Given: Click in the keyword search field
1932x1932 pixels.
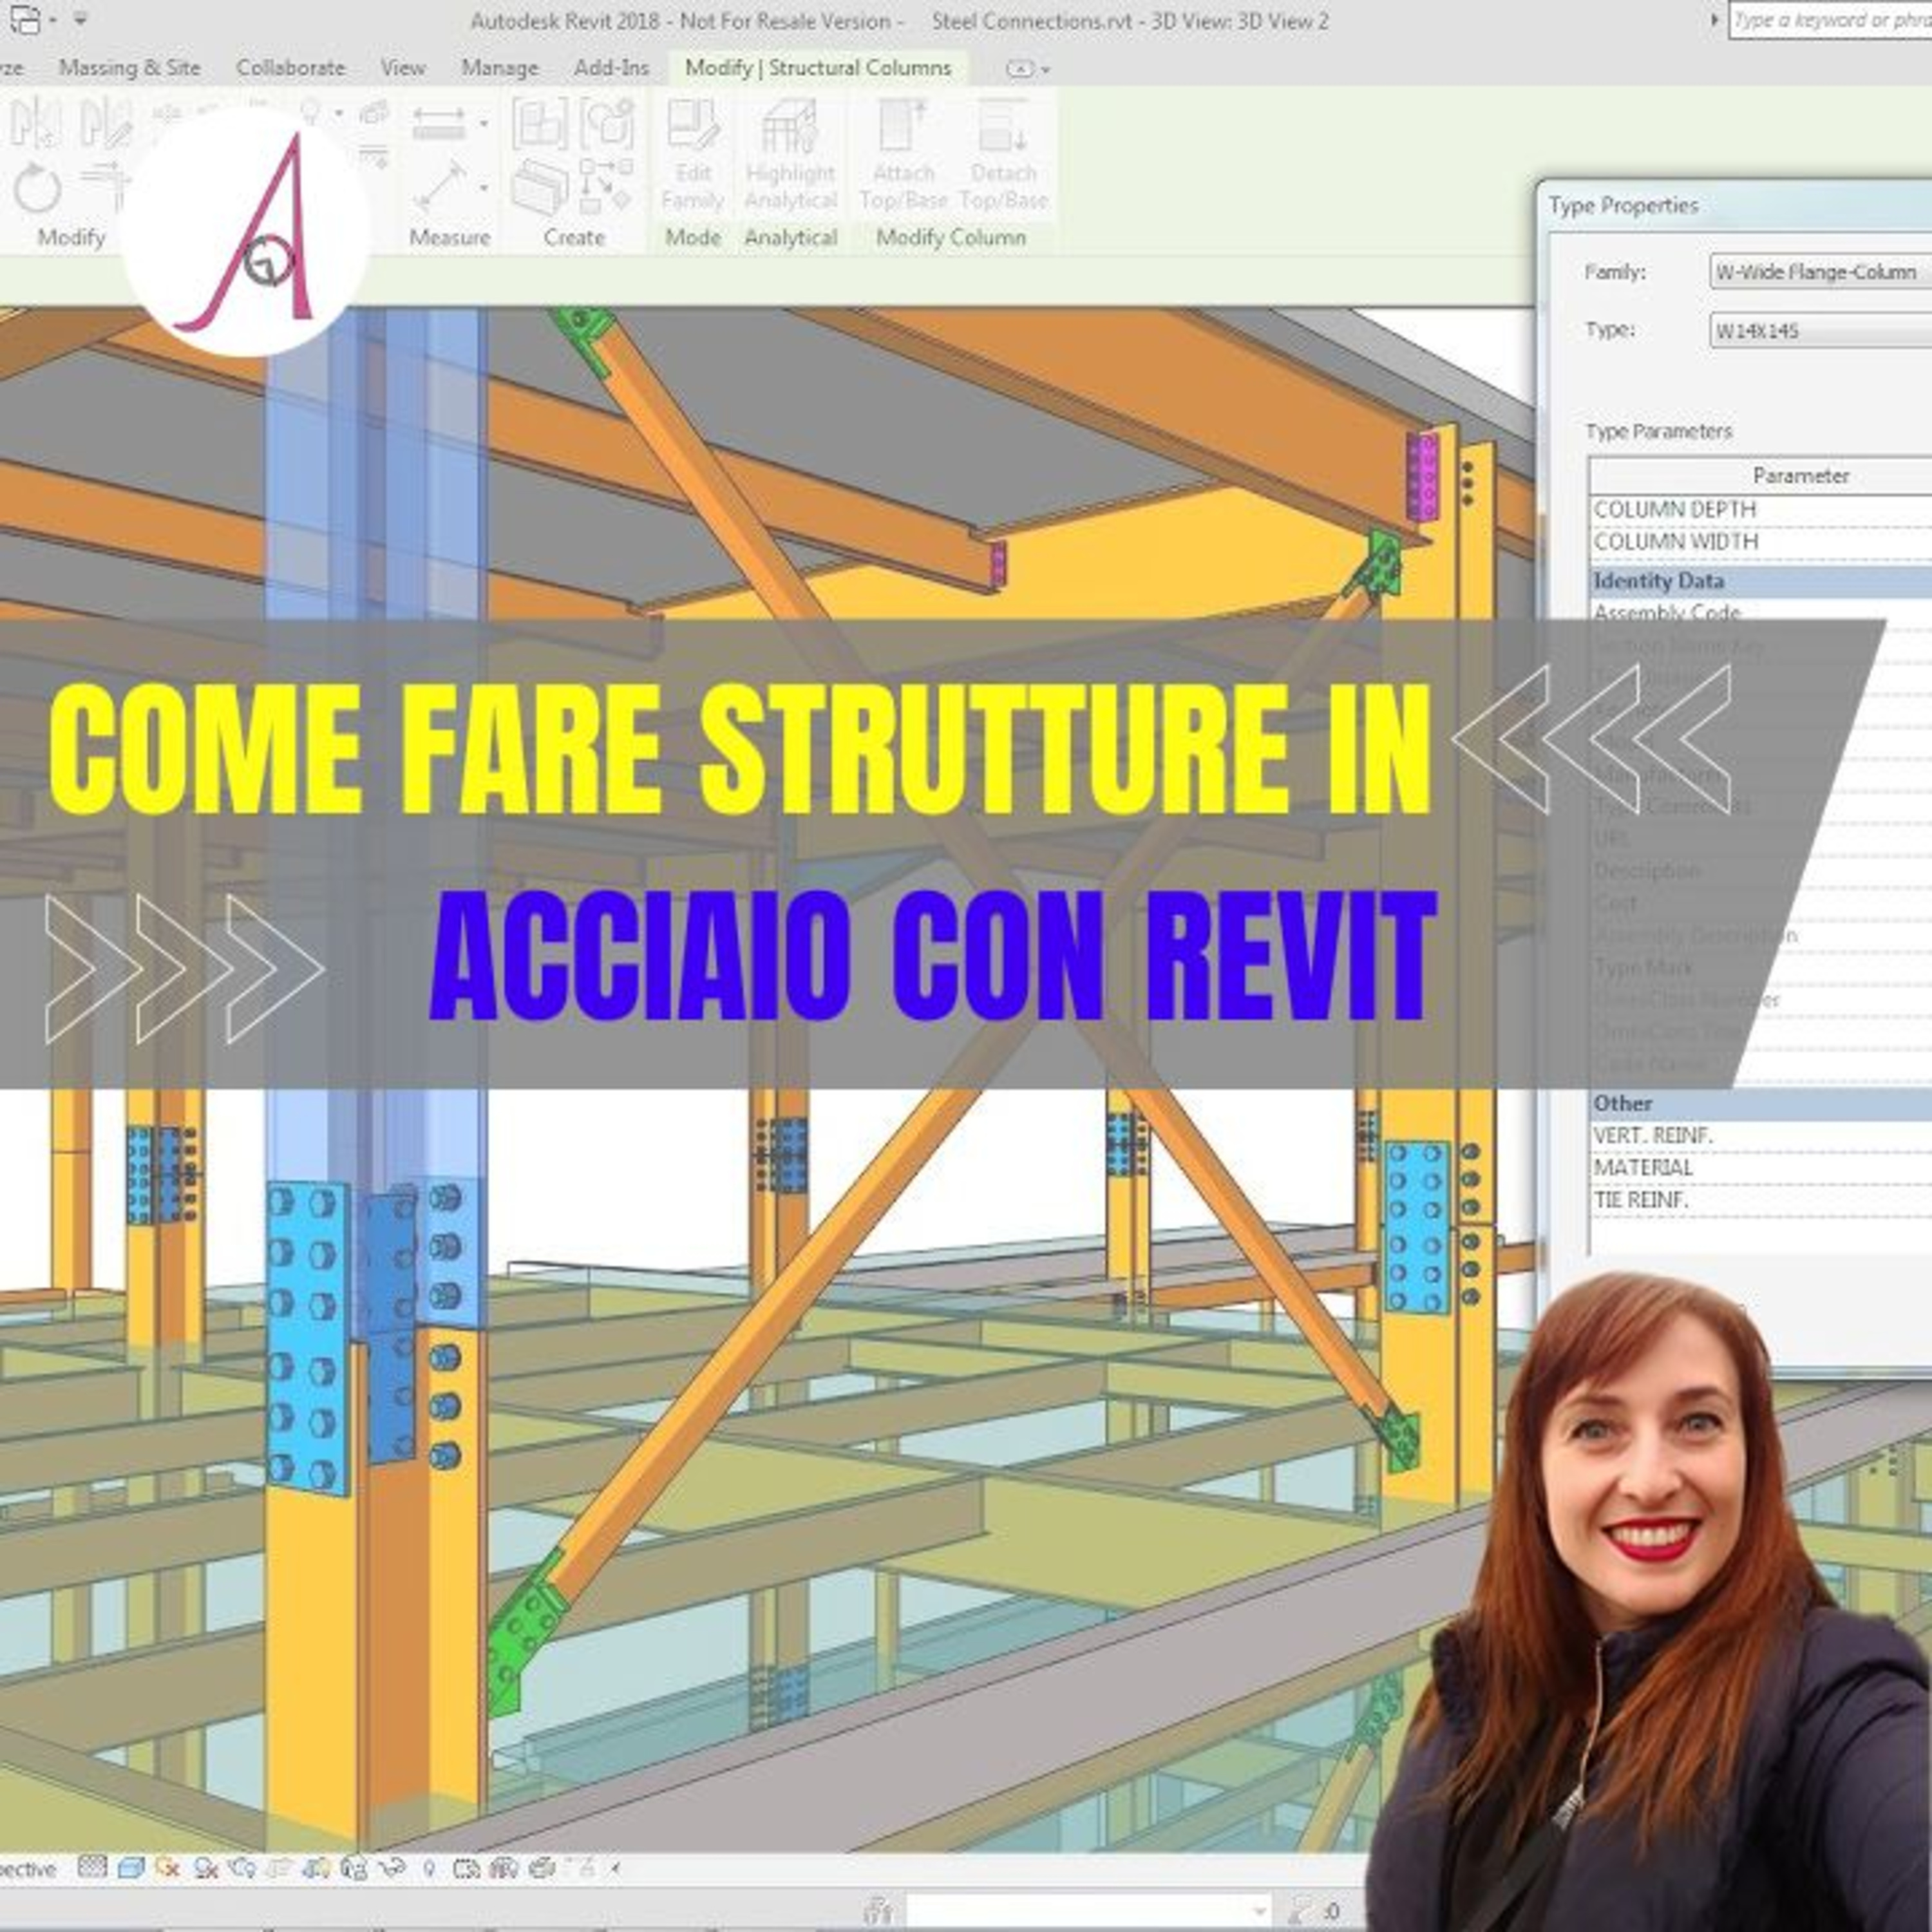Looking at the screenshot, I should [x=1832, y=20].
